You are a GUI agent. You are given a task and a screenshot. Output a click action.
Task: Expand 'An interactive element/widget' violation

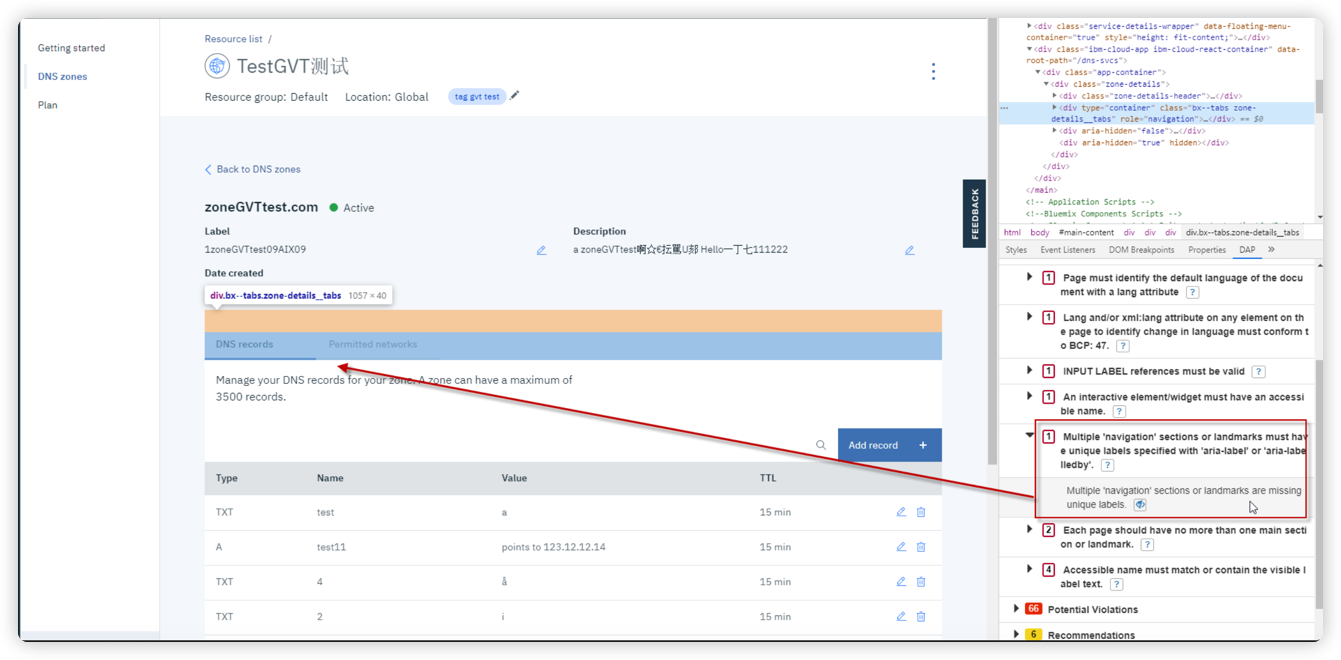[1029, 397]
